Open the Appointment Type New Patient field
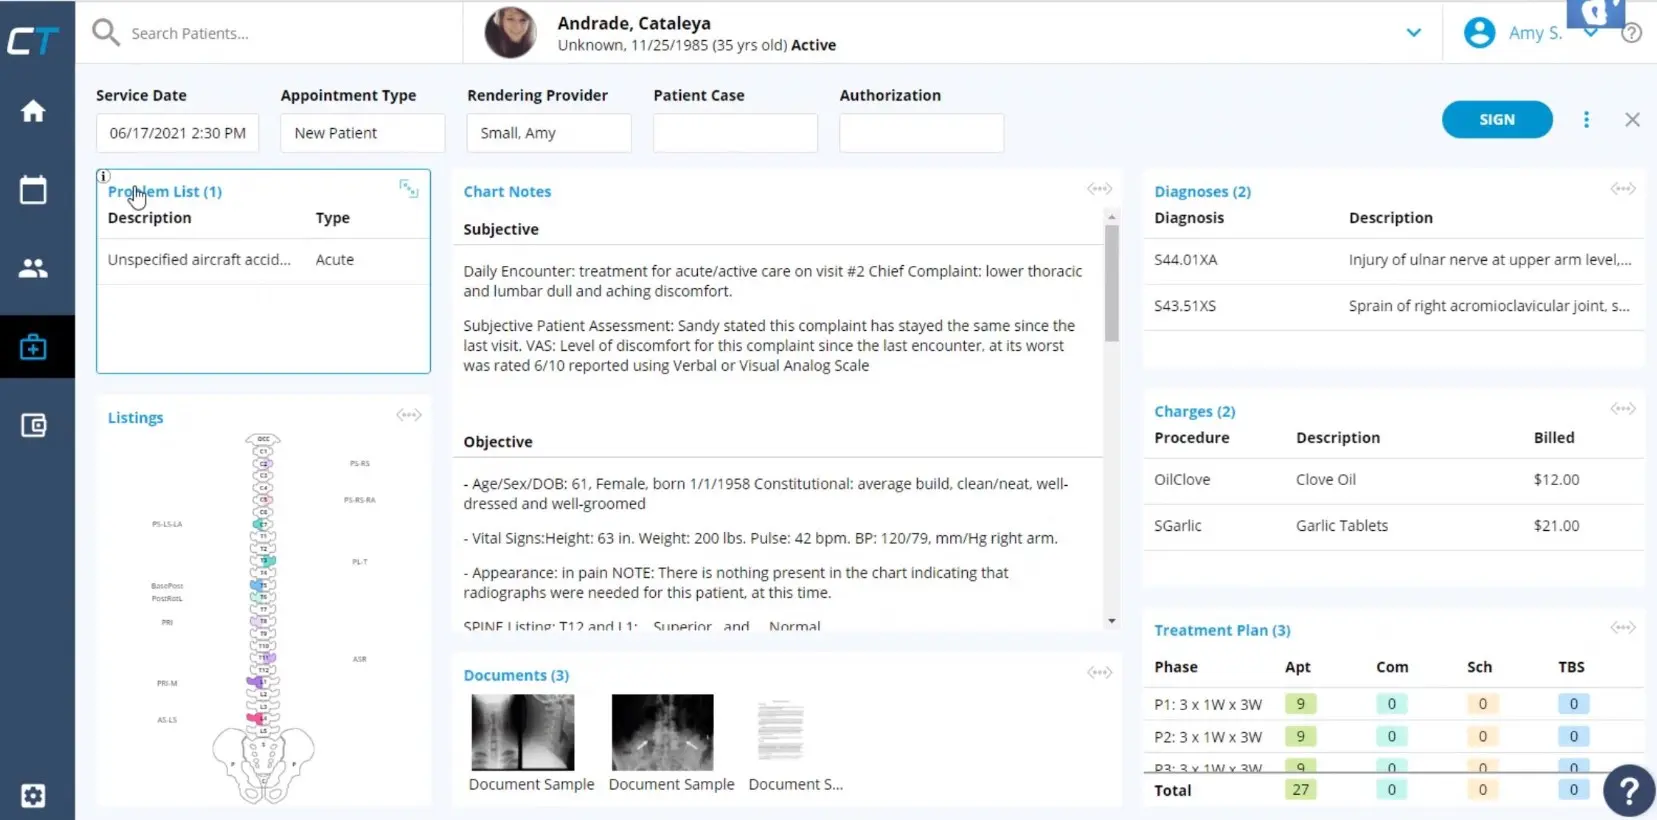Screen dimensions: 1657x820 click(362, 133)
